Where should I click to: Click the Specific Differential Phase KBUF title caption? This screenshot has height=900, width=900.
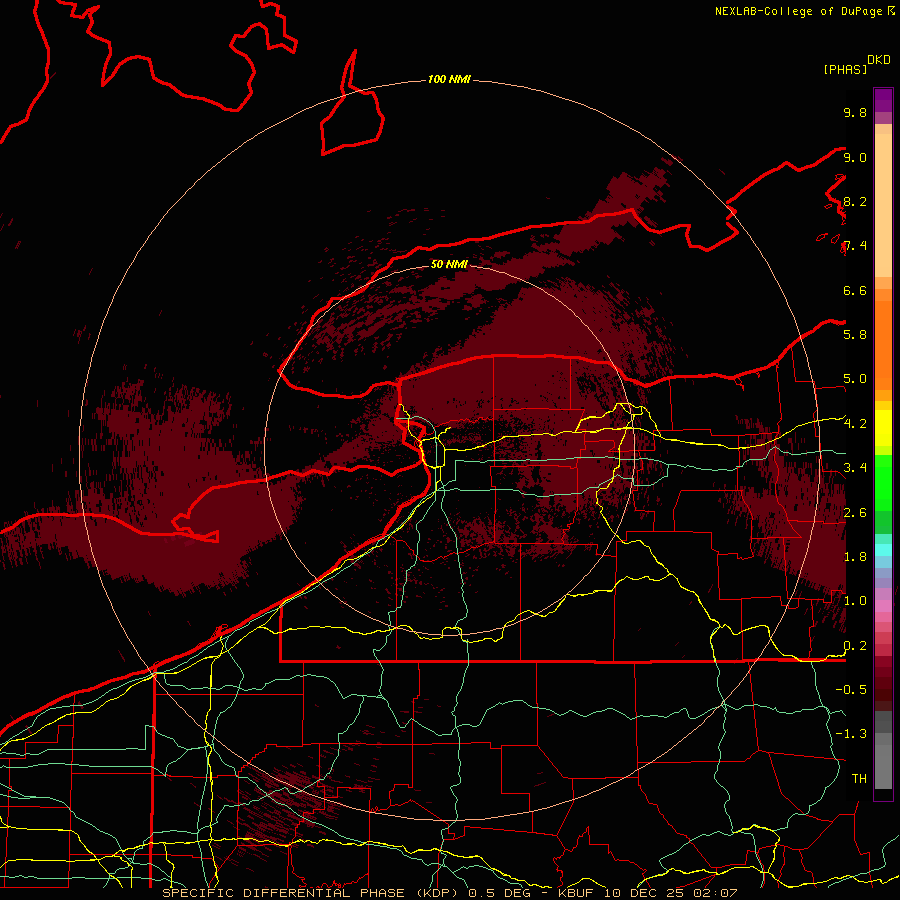click(x=449, y=893)
